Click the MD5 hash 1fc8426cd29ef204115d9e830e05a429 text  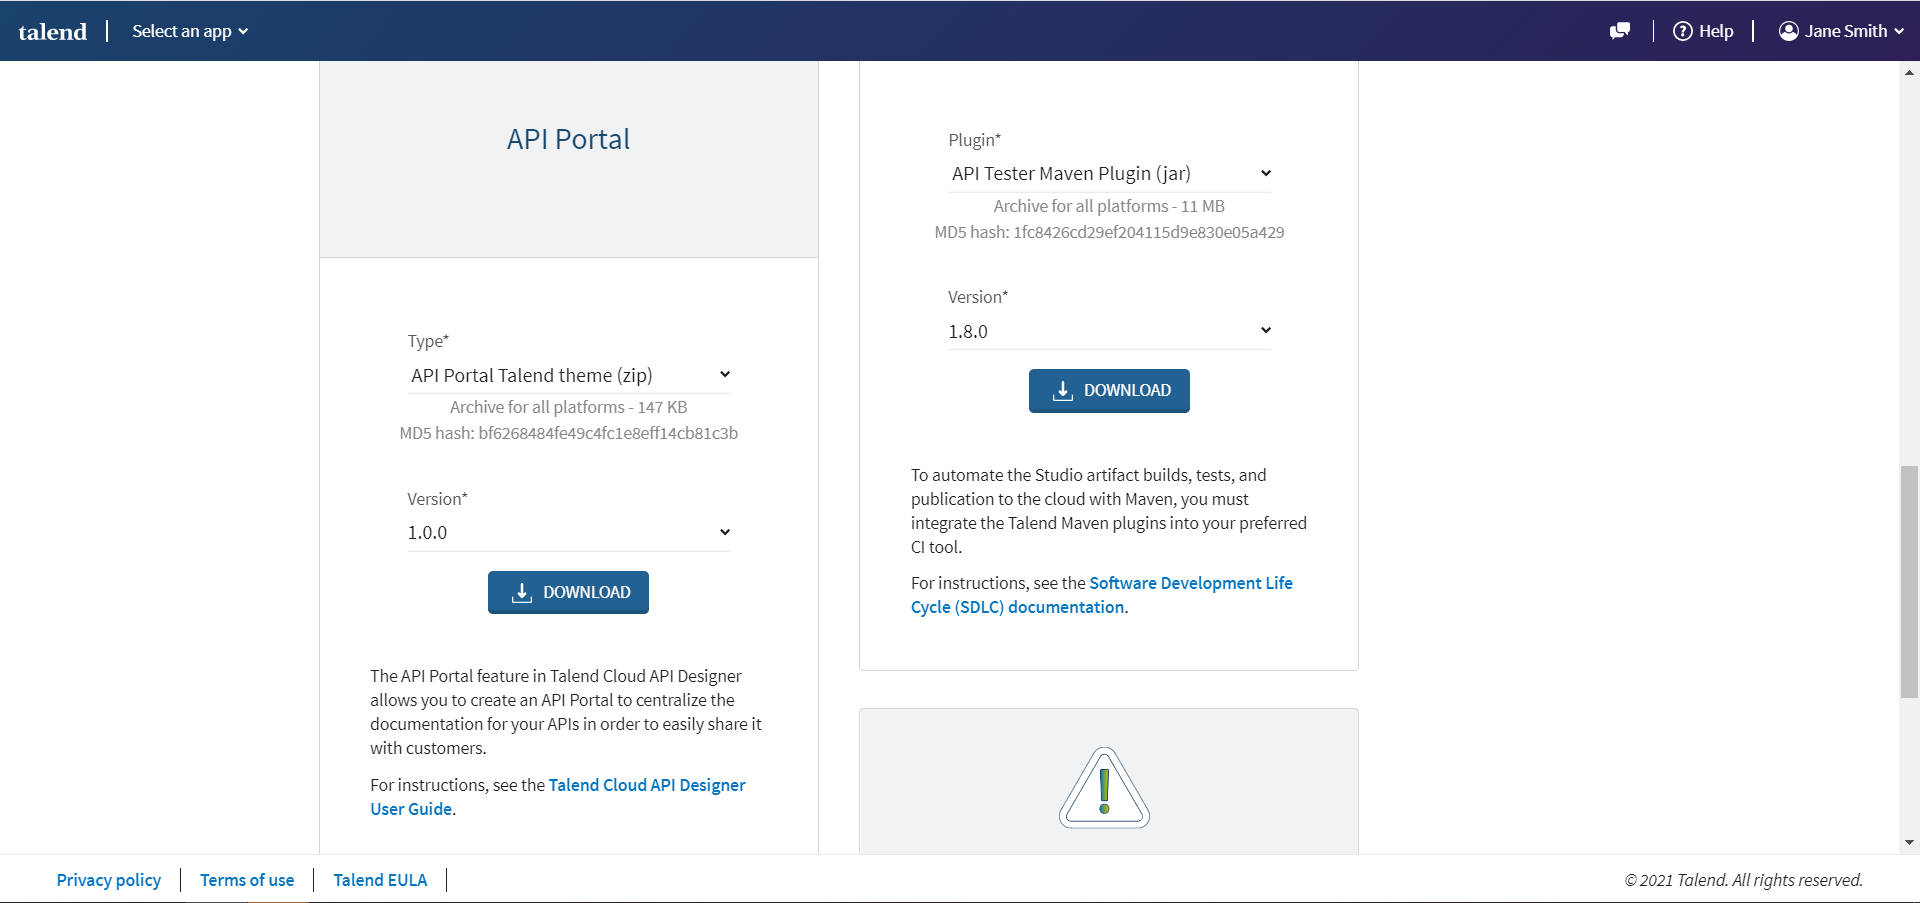tap(1109, 232)
